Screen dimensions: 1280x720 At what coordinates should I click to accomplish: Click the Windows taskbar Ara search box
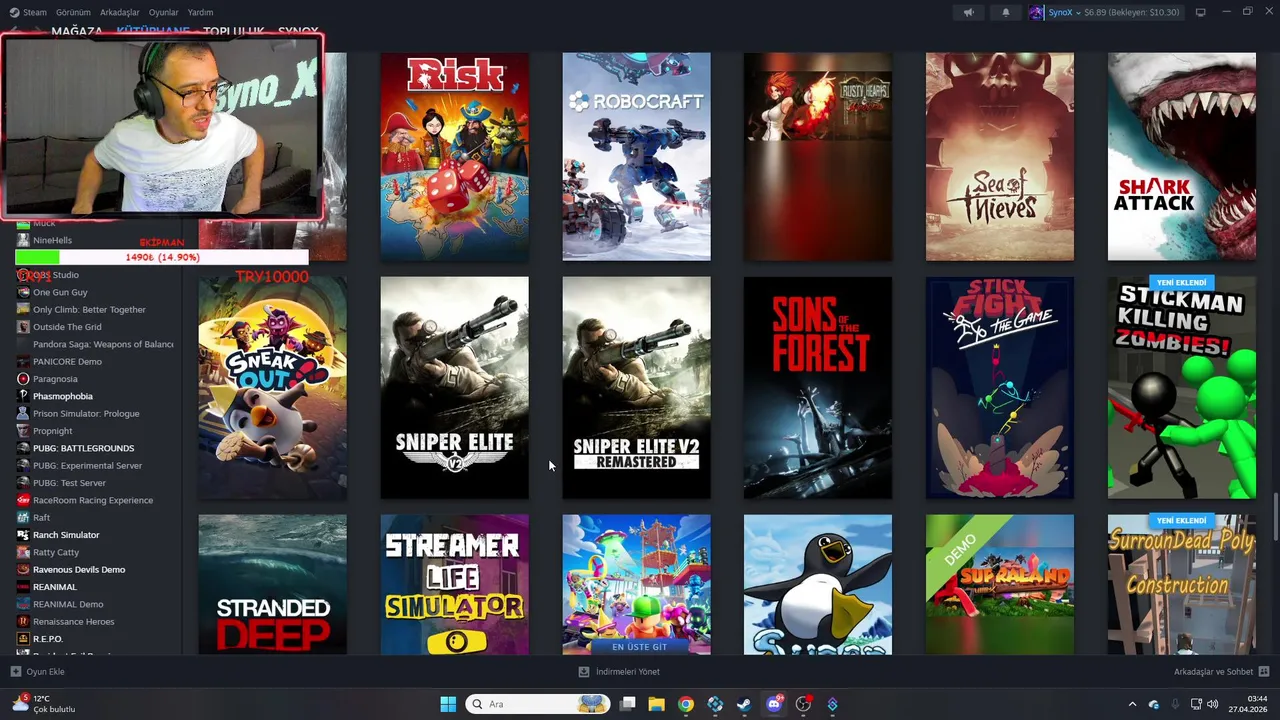coord(539,704)
